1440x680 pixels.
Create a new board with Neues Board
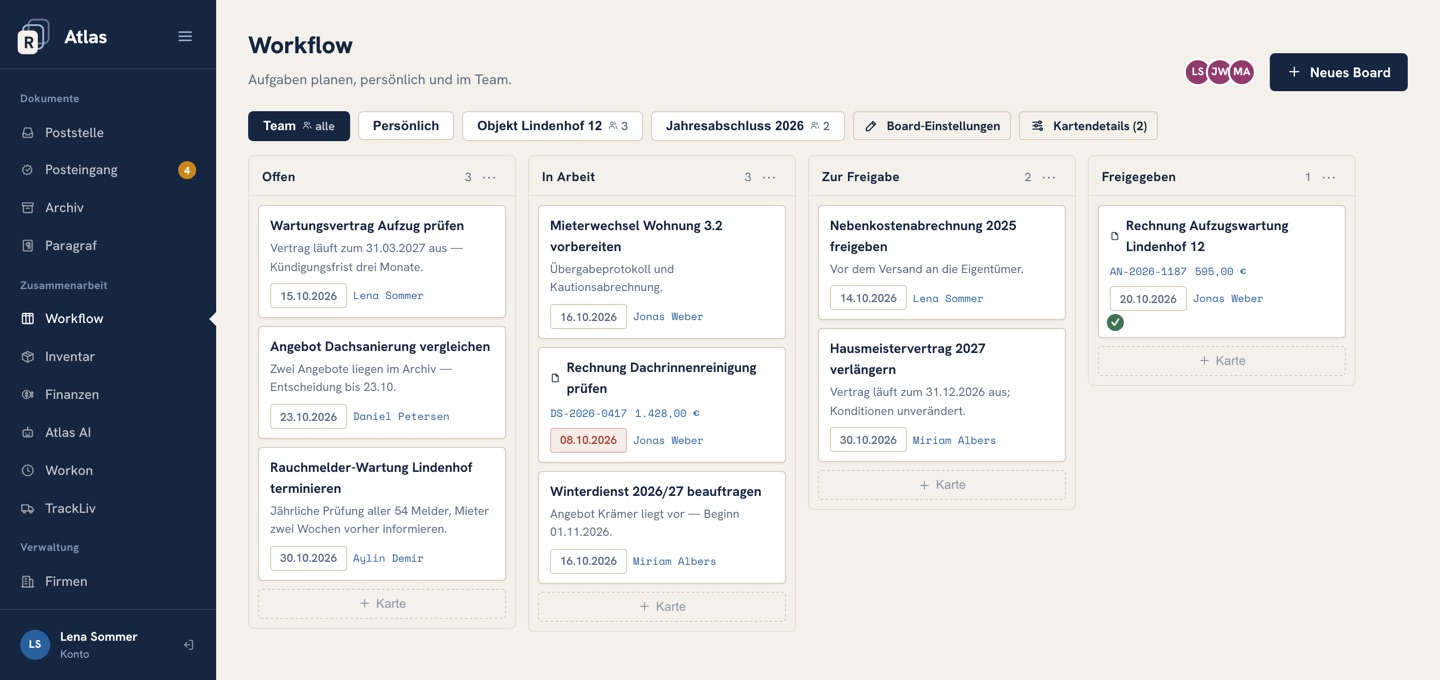tap(1338, 72)
